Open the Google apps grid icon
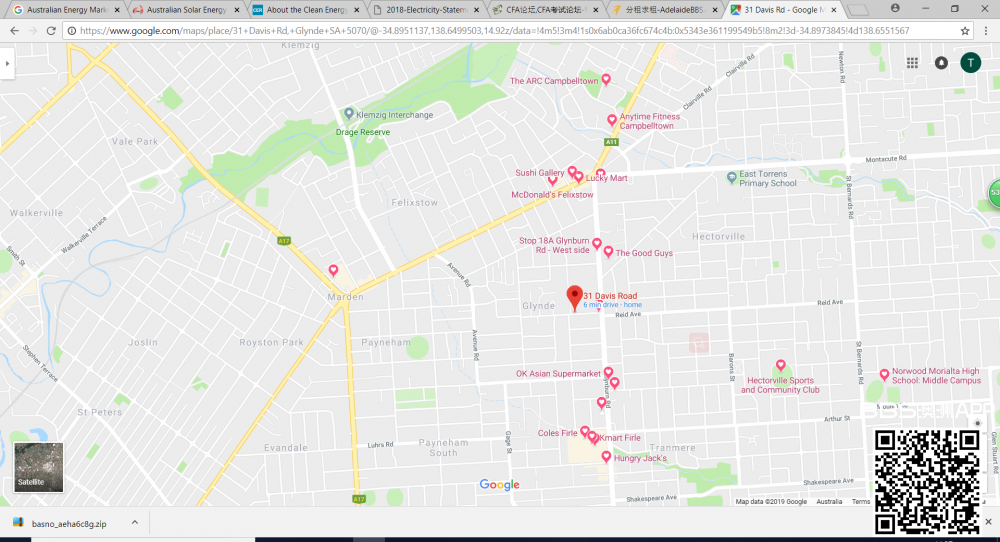Screen dimensions: 1000x542 (x=912, y=62)
